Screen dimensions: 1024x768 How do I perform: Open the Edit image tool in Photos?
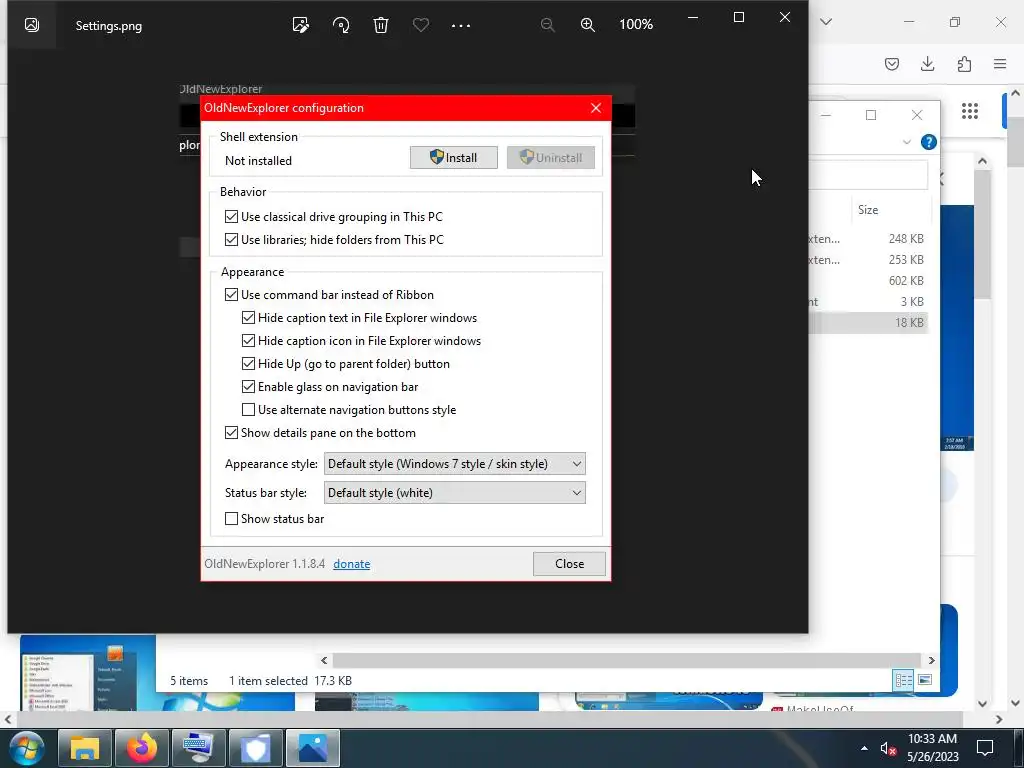tap(300, 25)
